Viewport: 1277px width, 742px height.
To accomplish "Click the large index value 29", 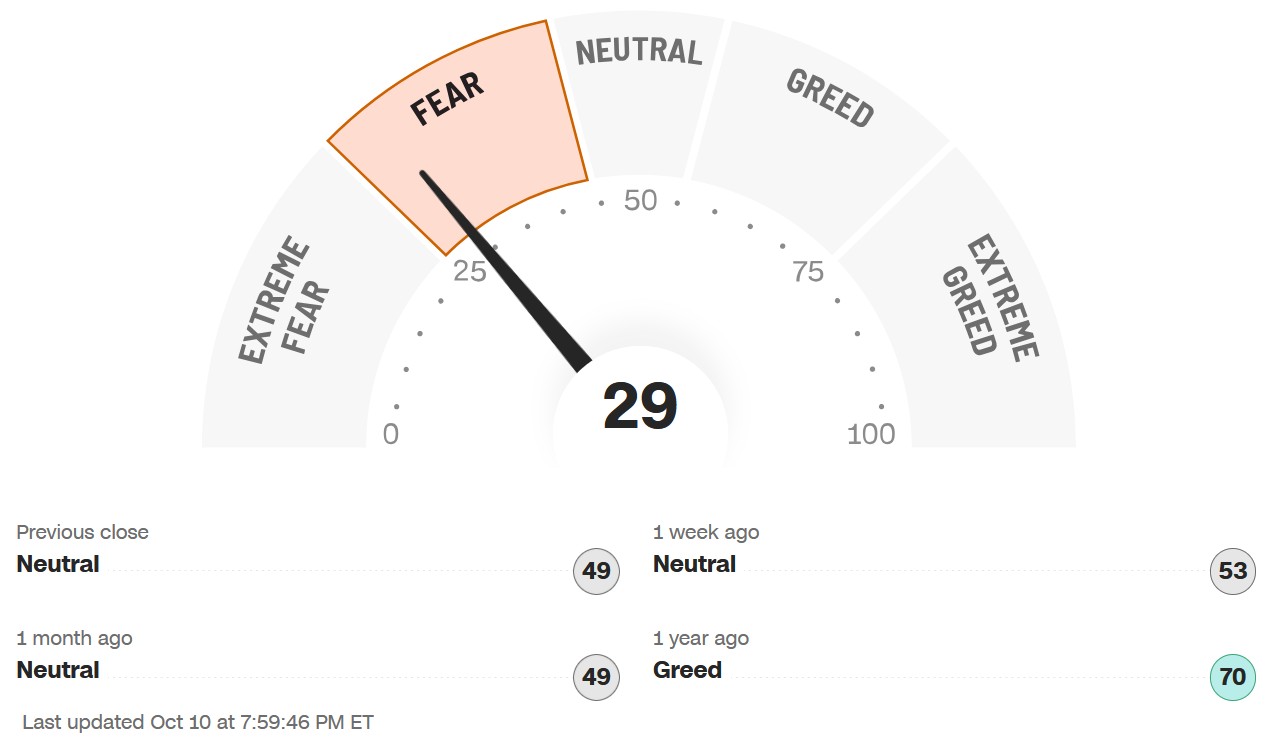I will coord(640,407).
